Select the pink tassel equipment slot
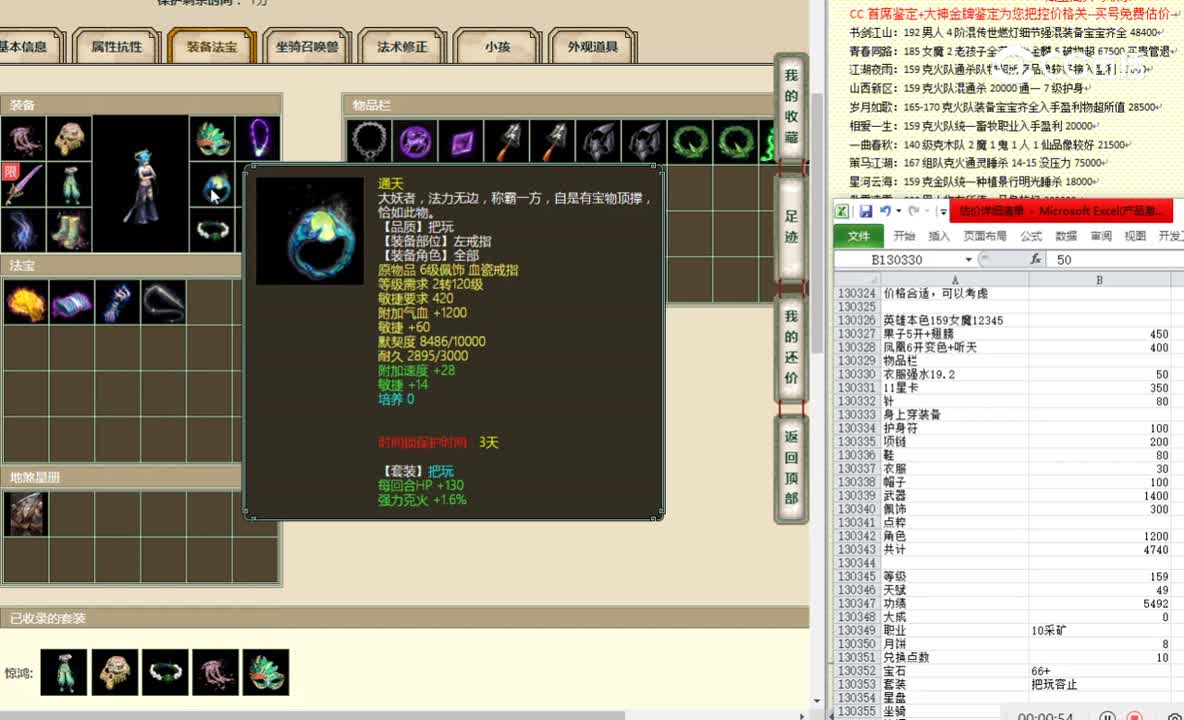 coord(23,138)
